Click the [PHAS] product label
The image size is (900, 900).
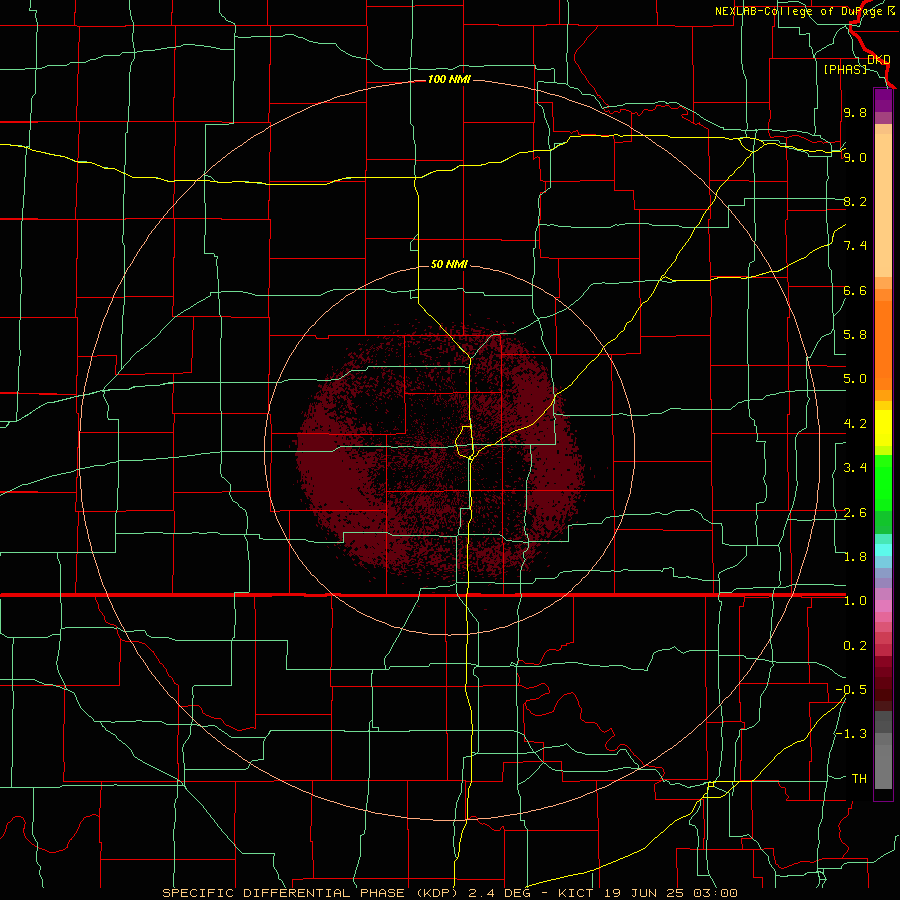click(x=845, y=69)
